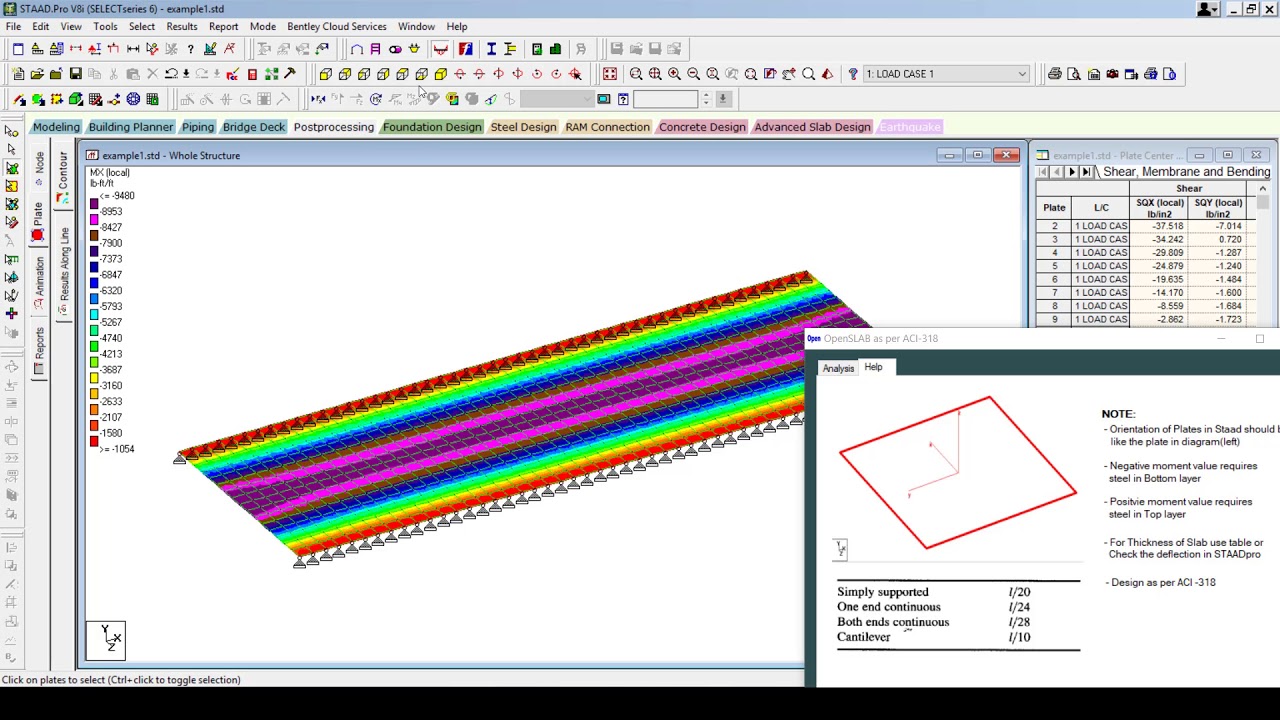
Task: Select the Animation vertical page tab
Action: pyautogui.click(x=39, y=282)
